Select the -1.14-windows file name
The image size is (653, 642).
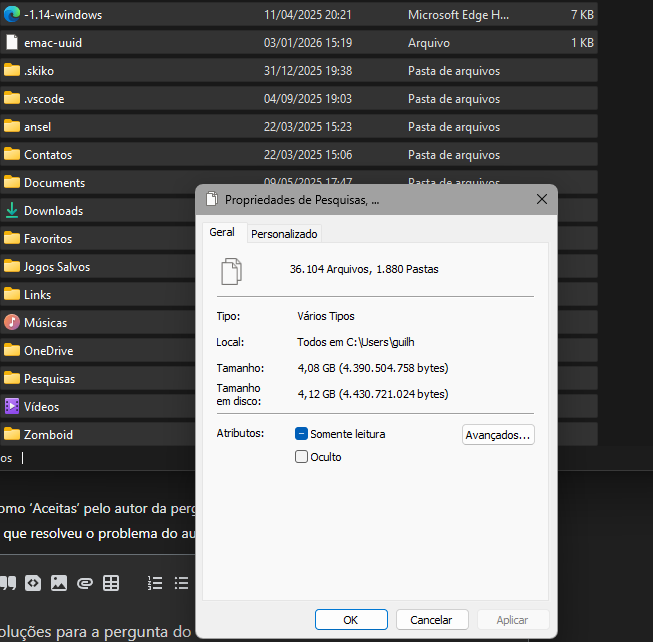[x=63, y=15]
